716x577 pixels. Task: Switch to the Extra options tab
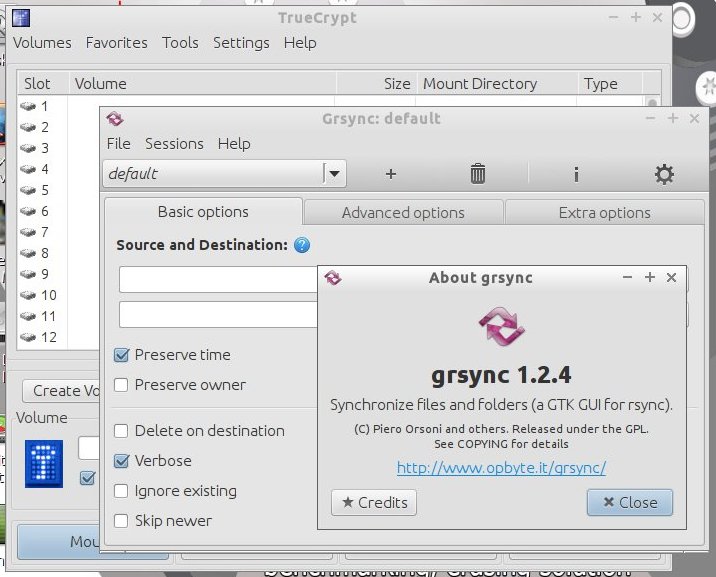[x=605, y=213]
